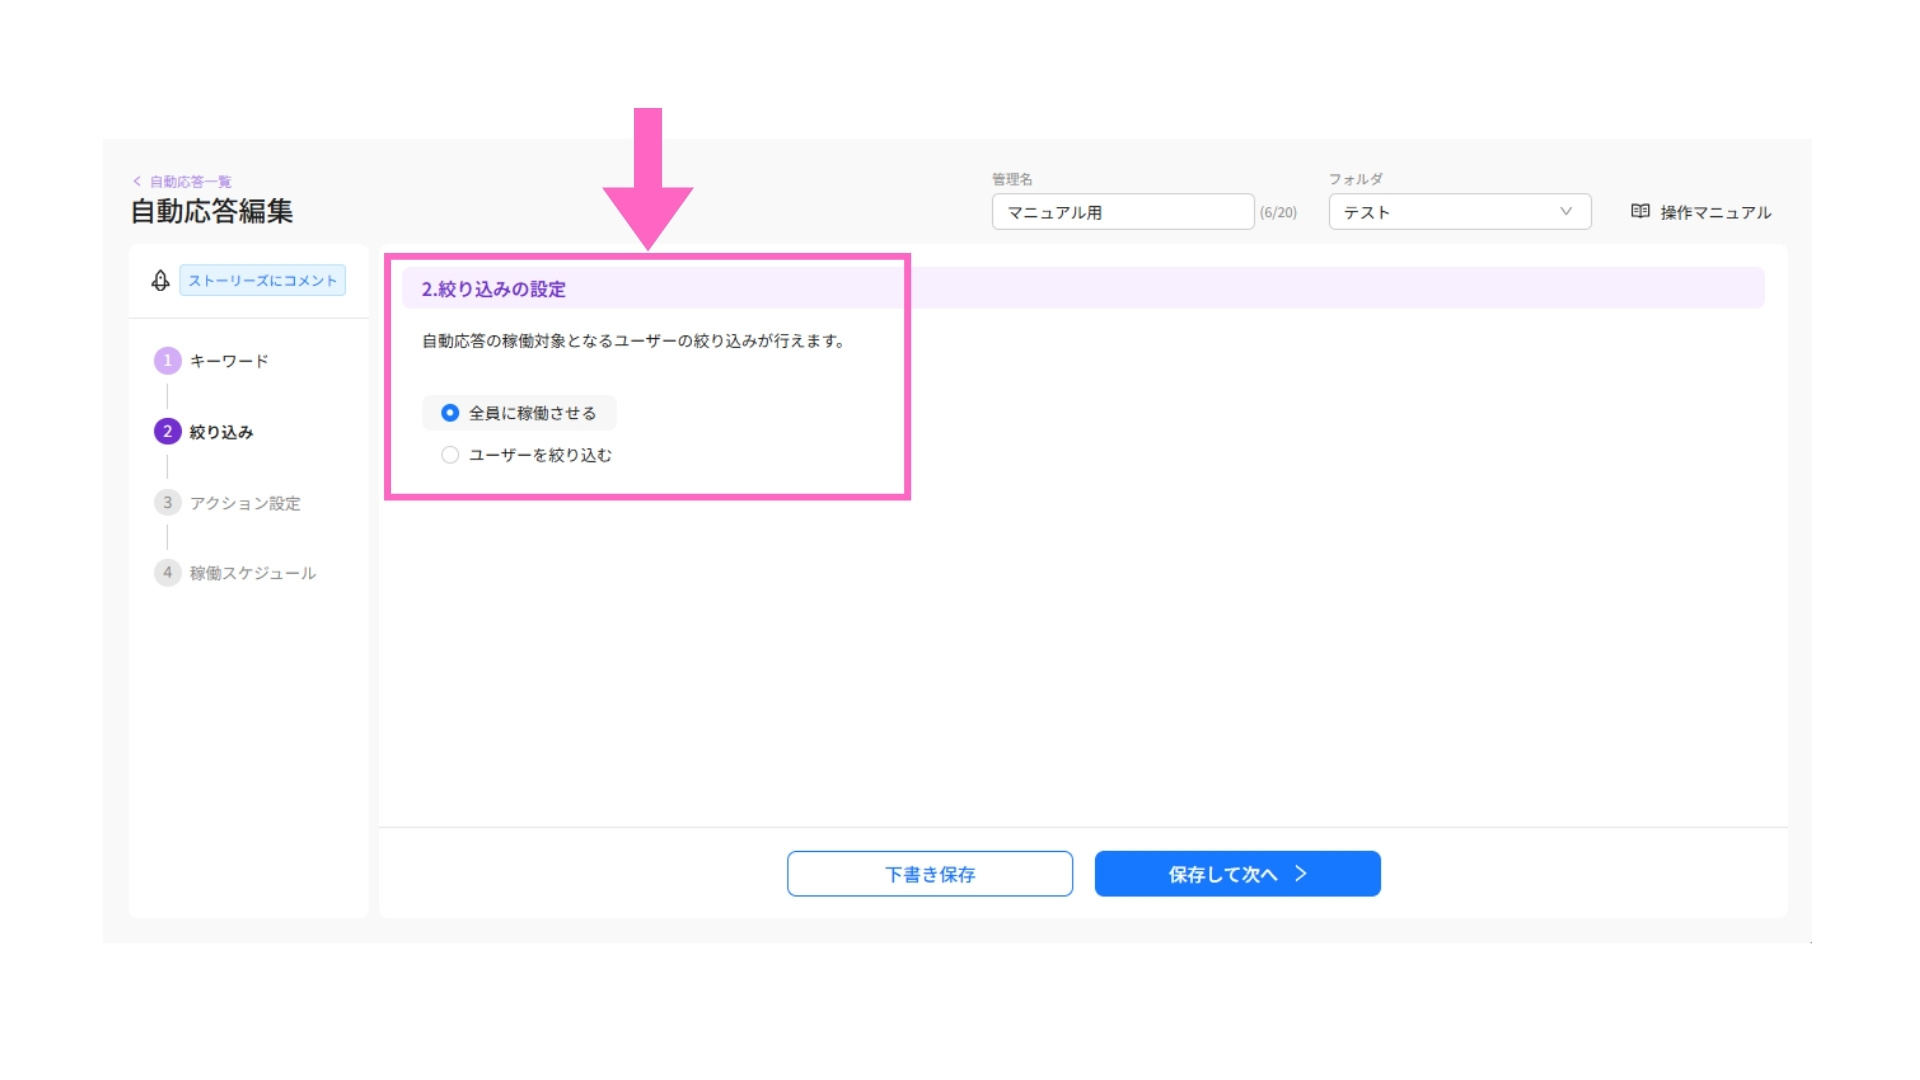Click the back chevron beside 自動応答一覧

pos(137,182)
